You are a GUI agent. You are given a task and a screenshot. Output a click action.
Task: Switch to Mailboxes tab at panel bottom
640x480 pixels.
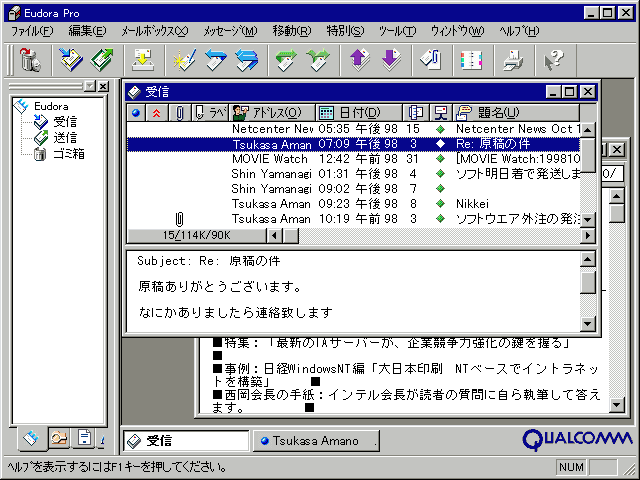32,438
